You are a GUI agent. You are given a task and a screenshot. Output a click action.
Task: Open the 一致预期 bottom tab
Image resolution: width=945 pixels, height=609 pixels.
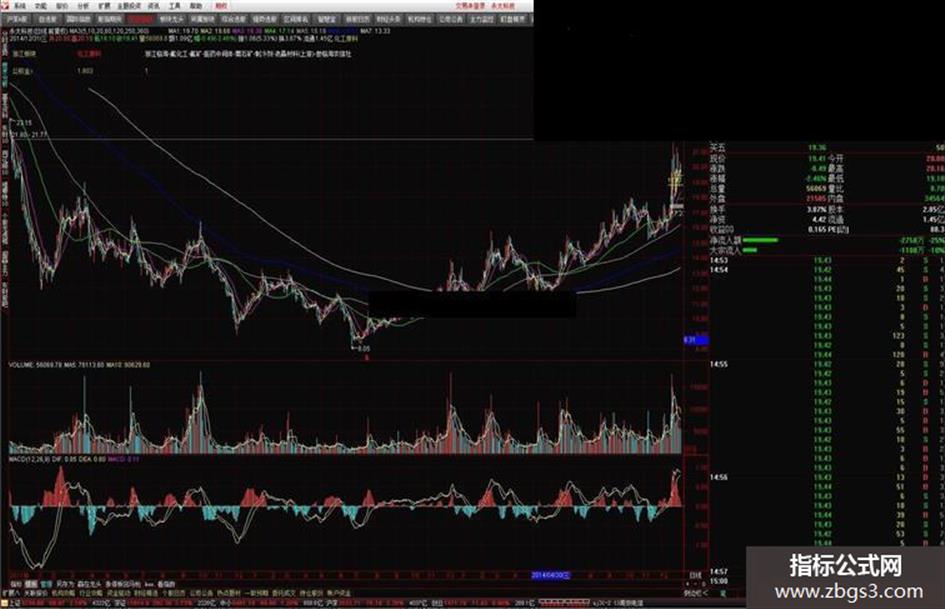(257, 593)
